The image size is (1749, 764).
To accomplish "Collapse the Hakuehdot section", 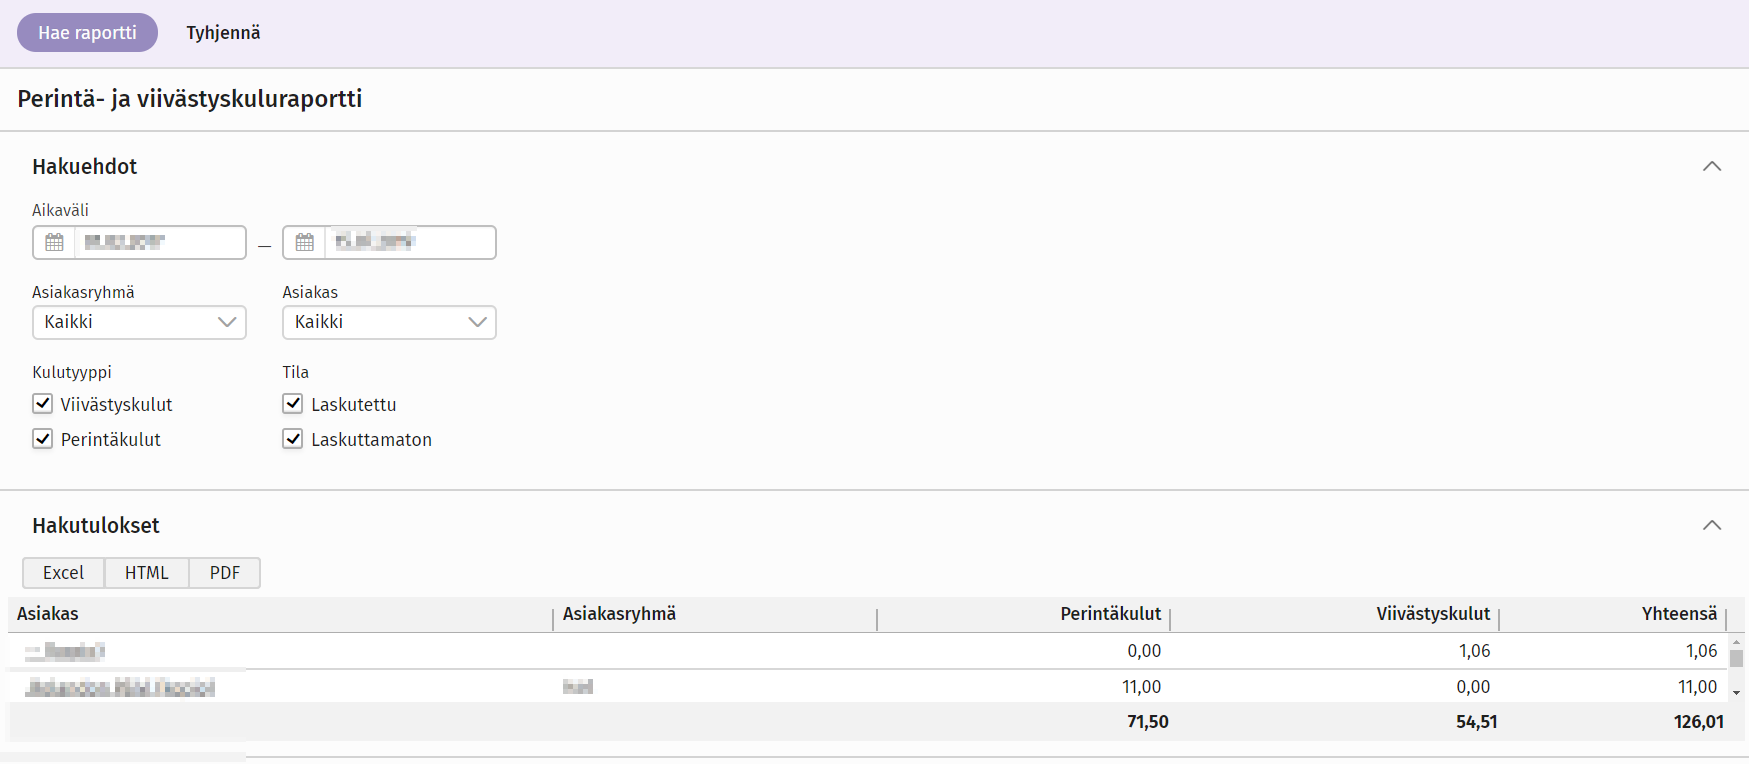I will pyautogui.click(x=1712, y=166).
